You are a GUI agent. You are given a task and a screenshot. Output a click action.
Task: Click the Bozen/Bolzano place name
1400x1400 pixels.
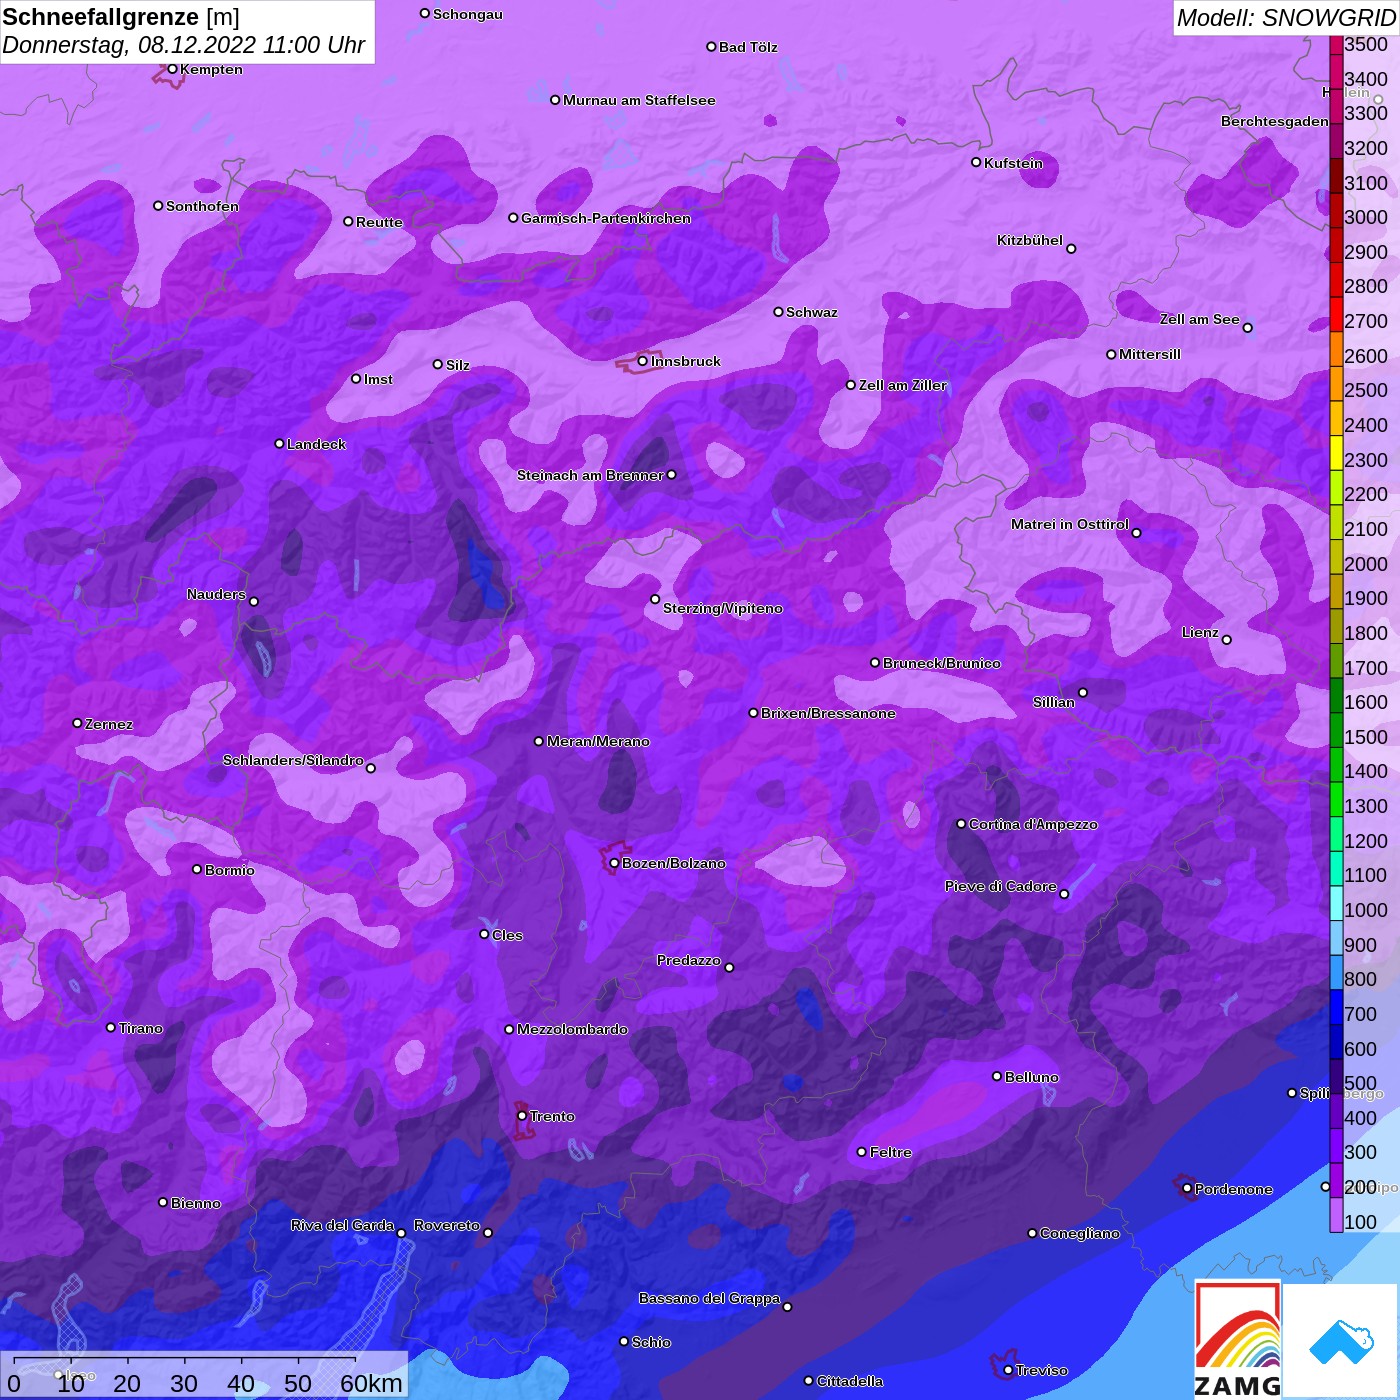pyautogui.click(x=674, y=863)
